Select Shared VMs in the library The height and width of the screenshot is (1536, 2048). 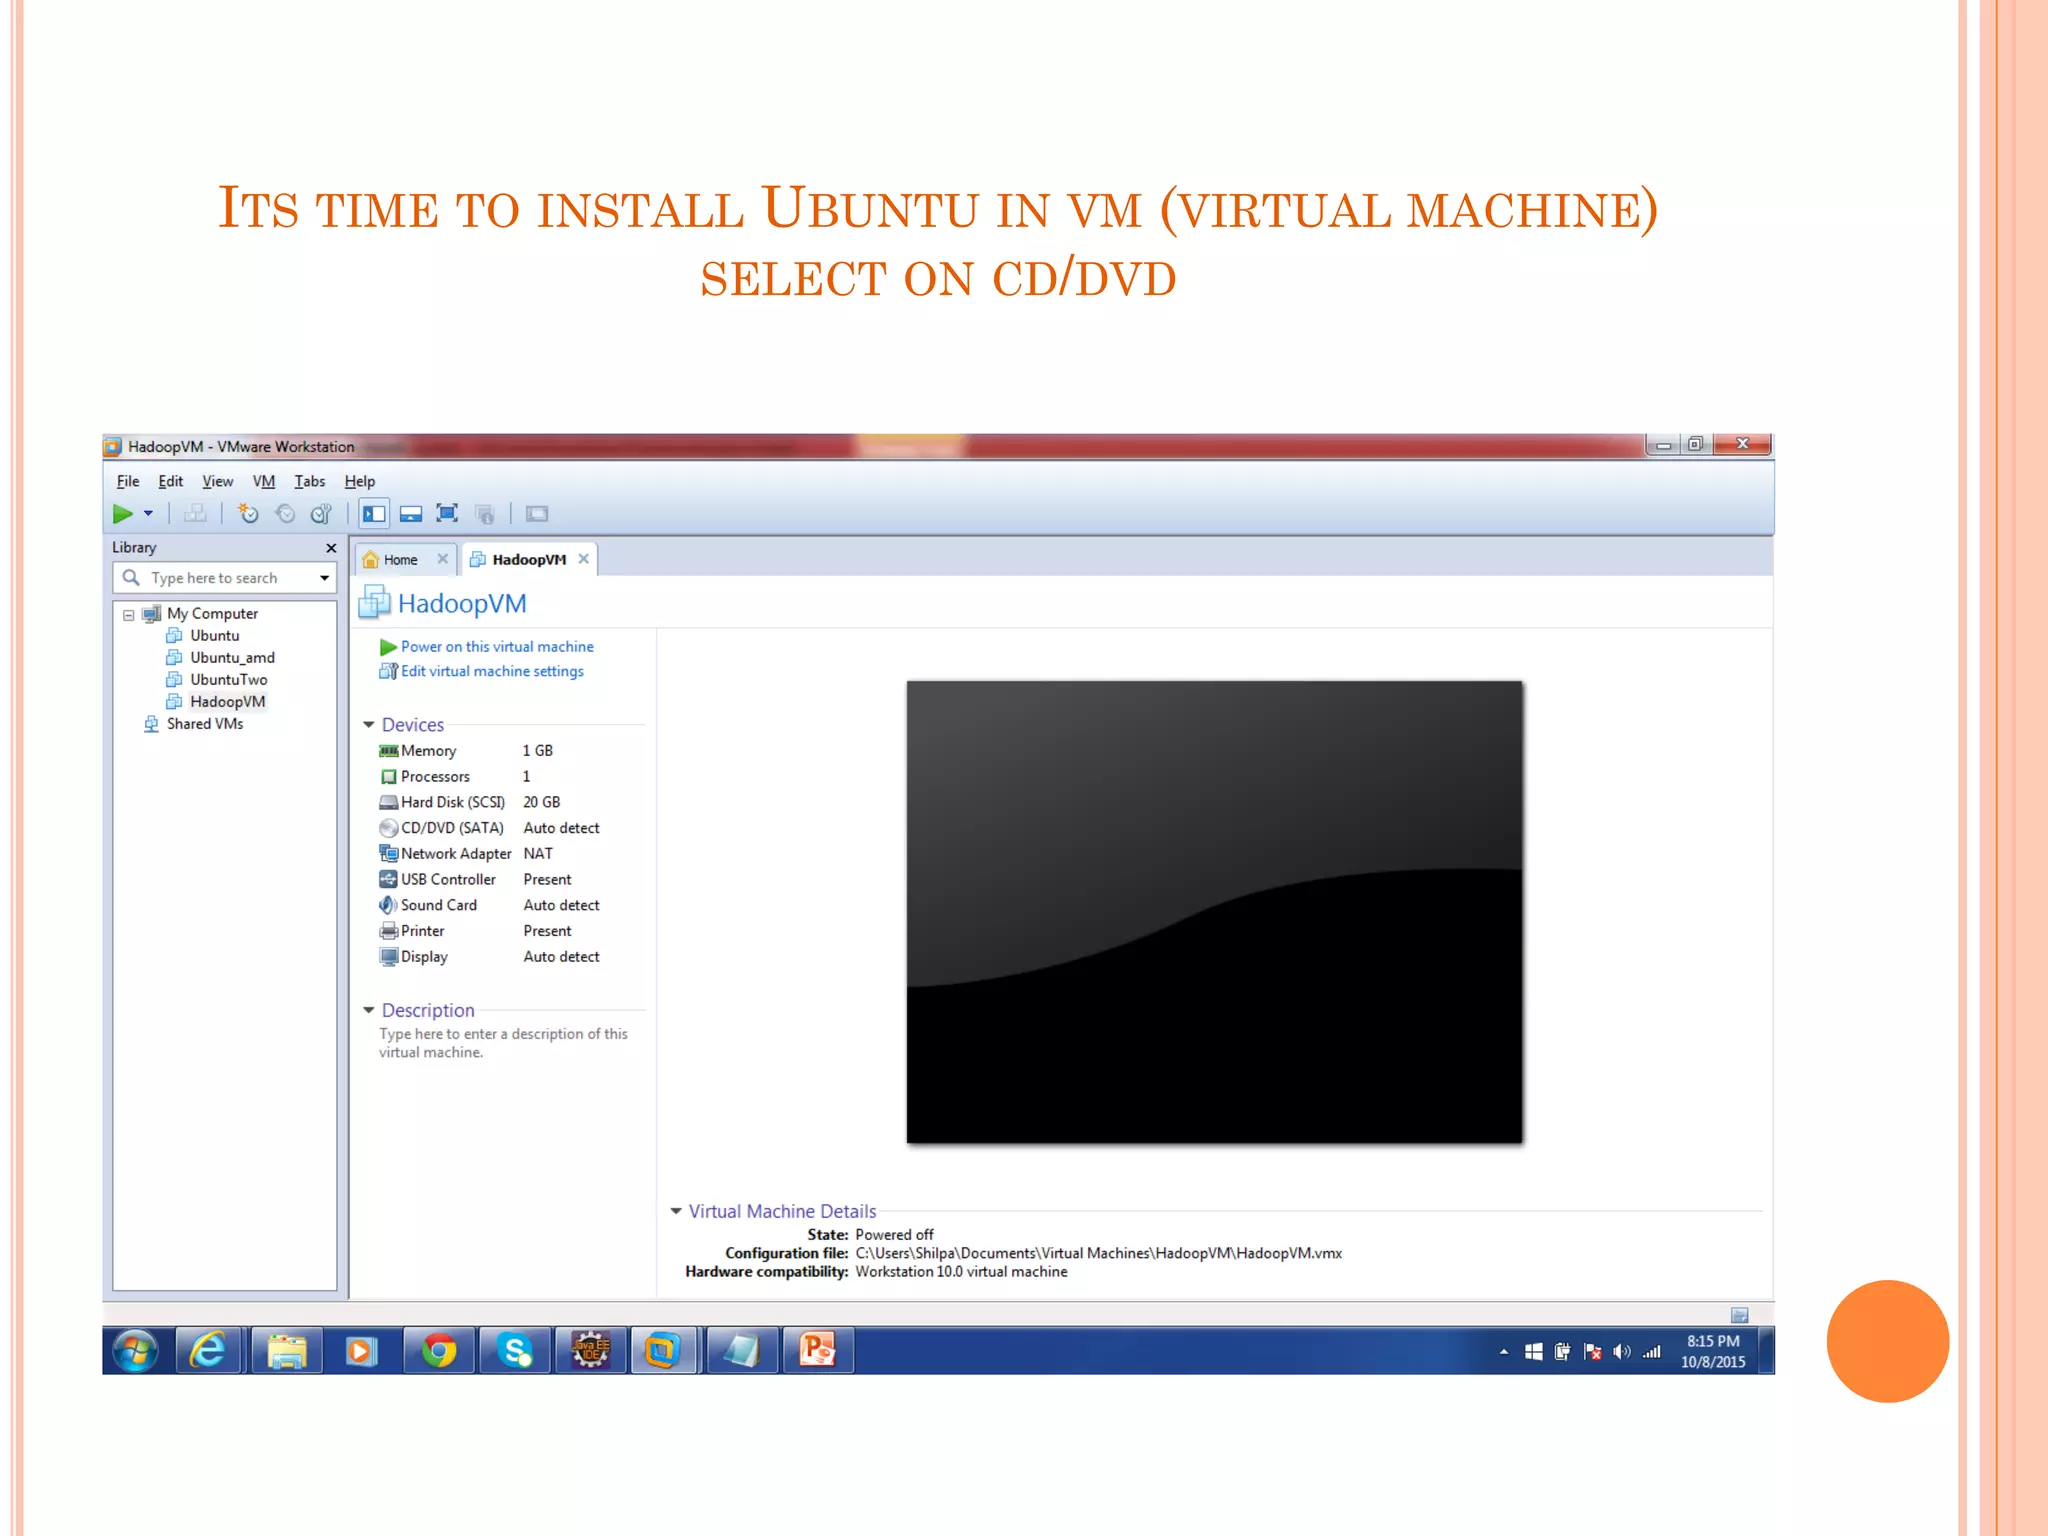tap(204, 723)
